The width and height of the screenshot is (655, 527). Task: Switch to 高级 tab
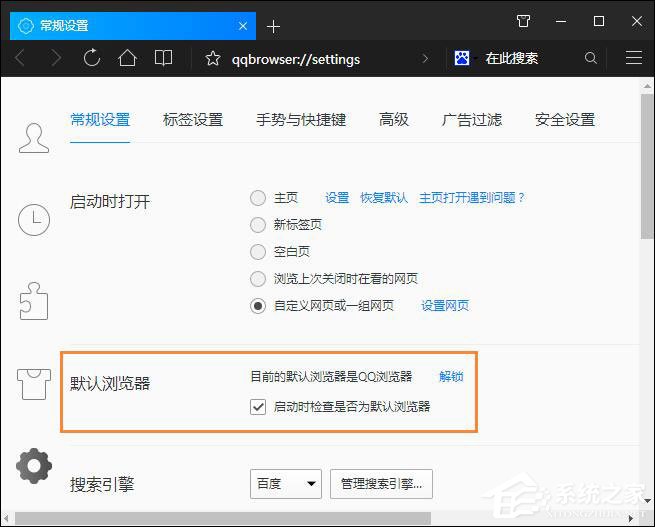(394, 120)
